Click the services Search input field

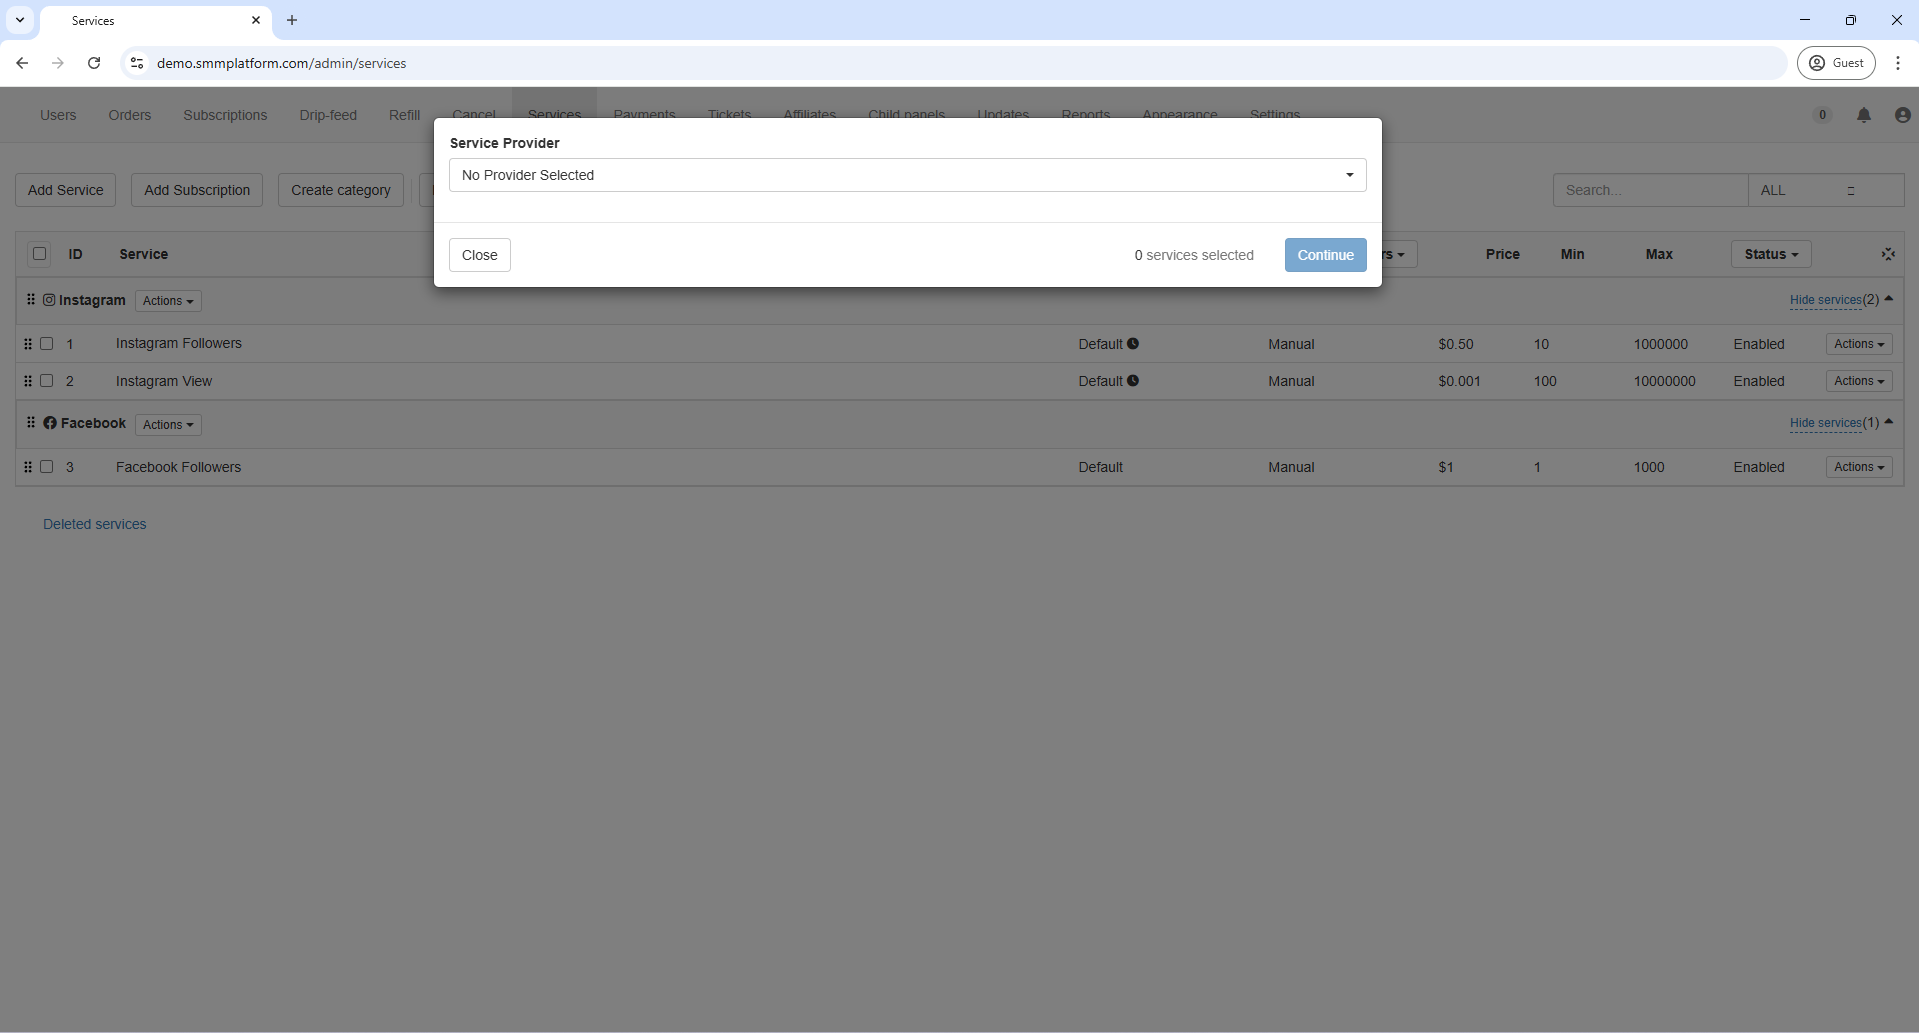click(1649, 190)
